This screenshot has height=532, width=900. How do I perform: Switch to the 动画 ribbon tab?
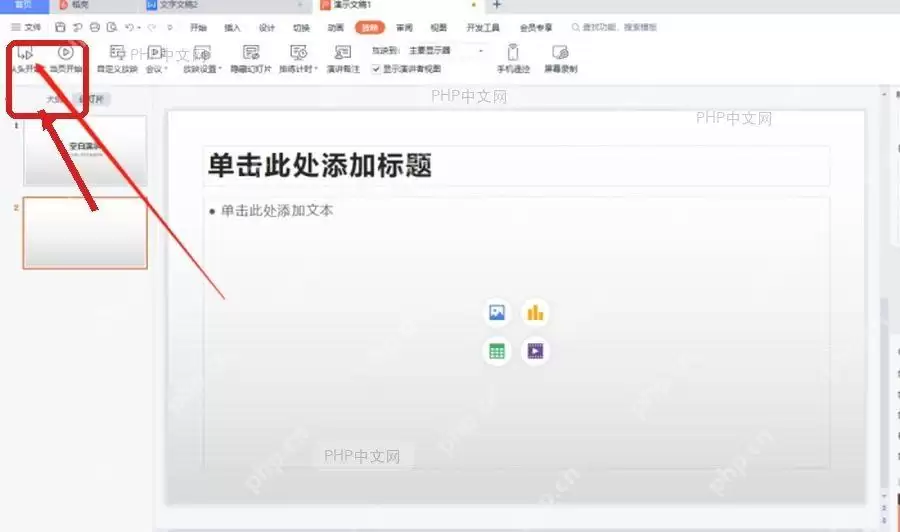tap(336, 28)
